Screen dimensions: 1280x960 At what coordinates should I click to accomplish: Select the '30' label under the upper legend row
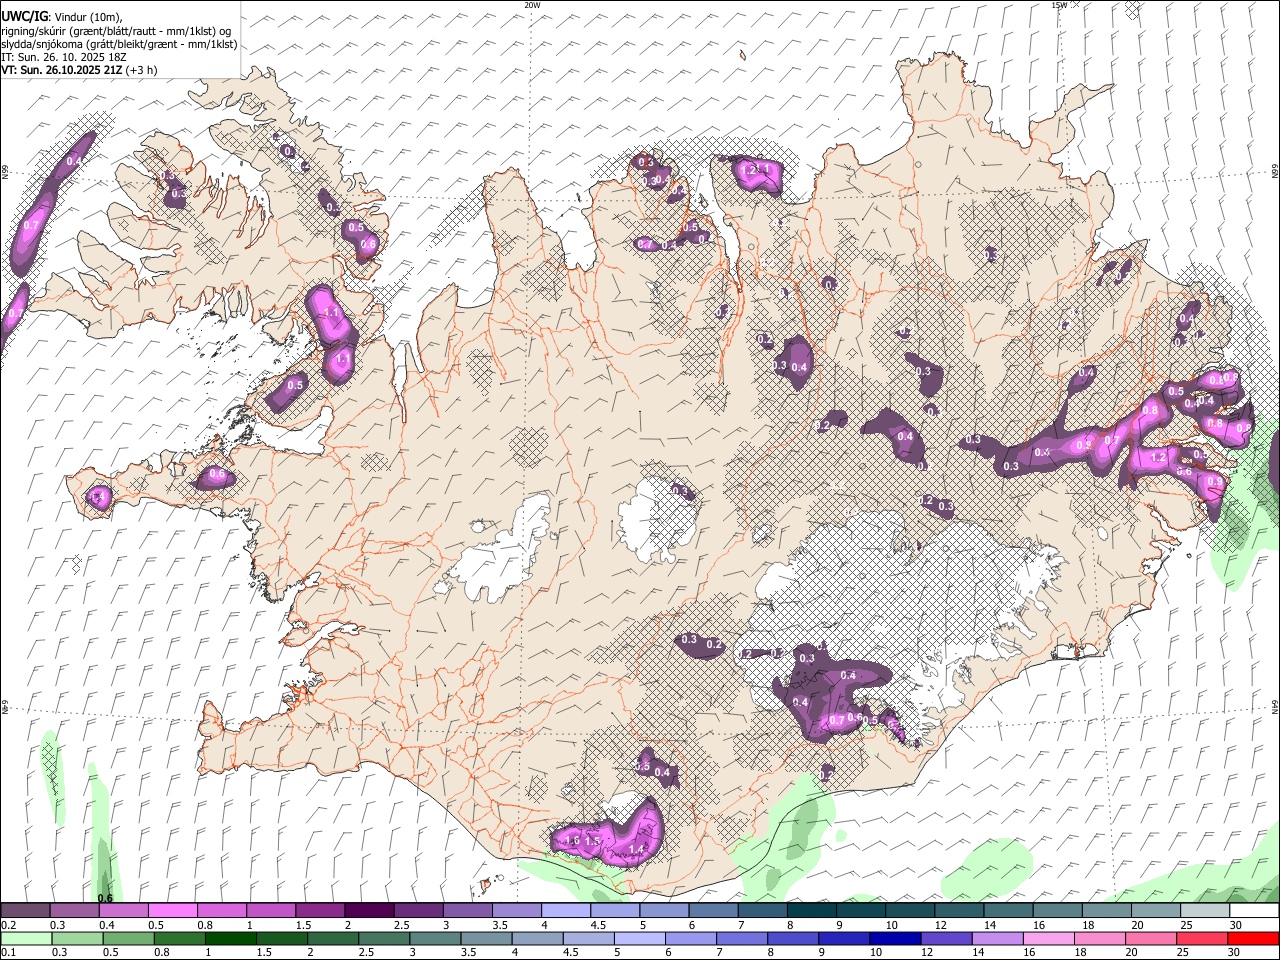[1236, 925]
